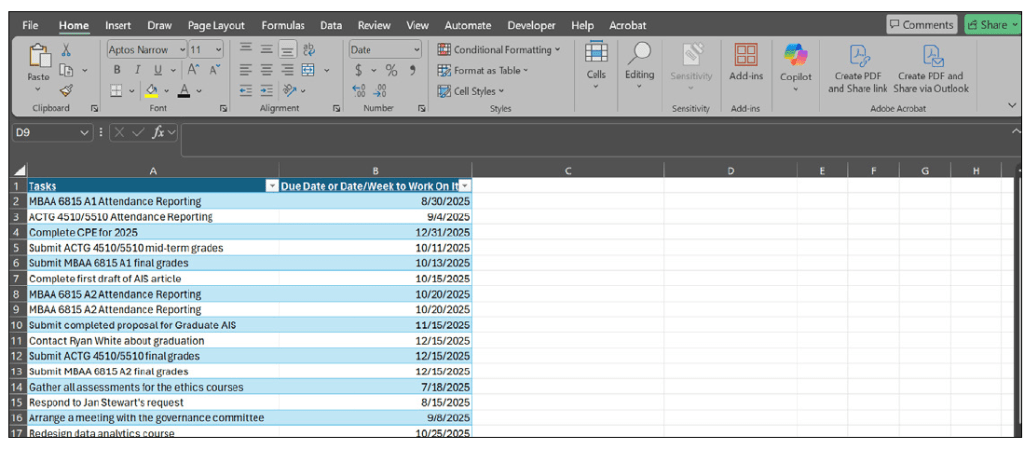Image resolution: width=1024 pixels, height=463 pixels.
Task: Click the yellow fill color button
Action: coord(151,91)
